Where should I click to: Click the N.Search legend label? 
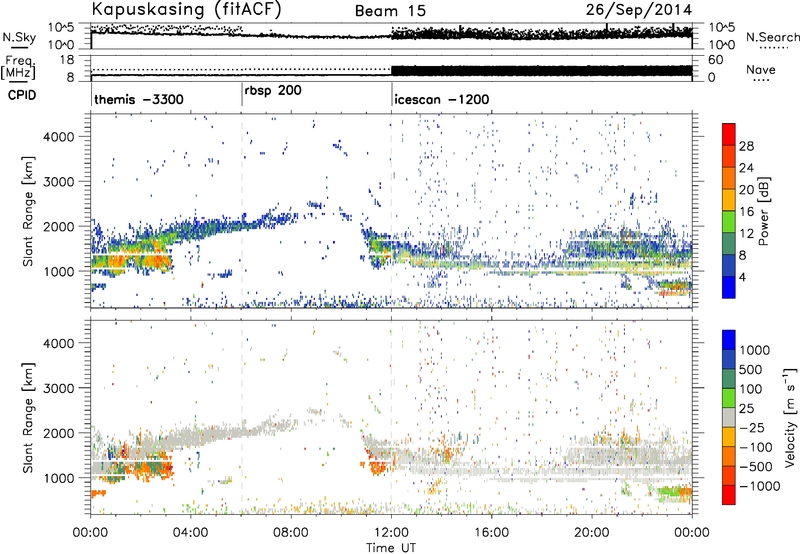point(773,37)
